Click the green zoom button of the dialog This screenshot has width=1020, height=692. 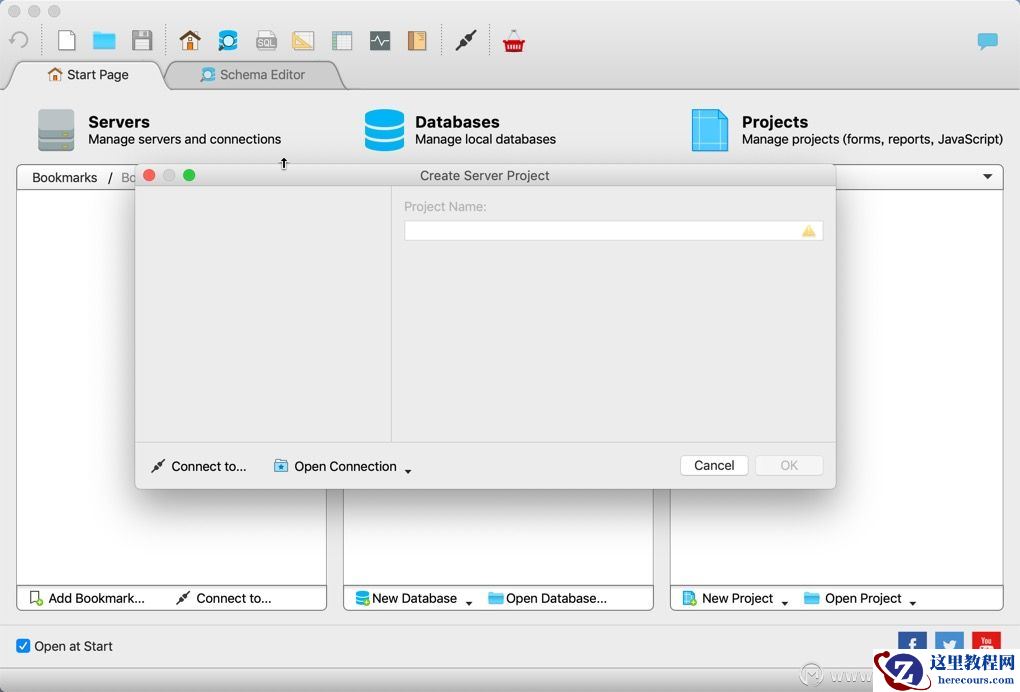pyautogui.click(x=189, y=176)
